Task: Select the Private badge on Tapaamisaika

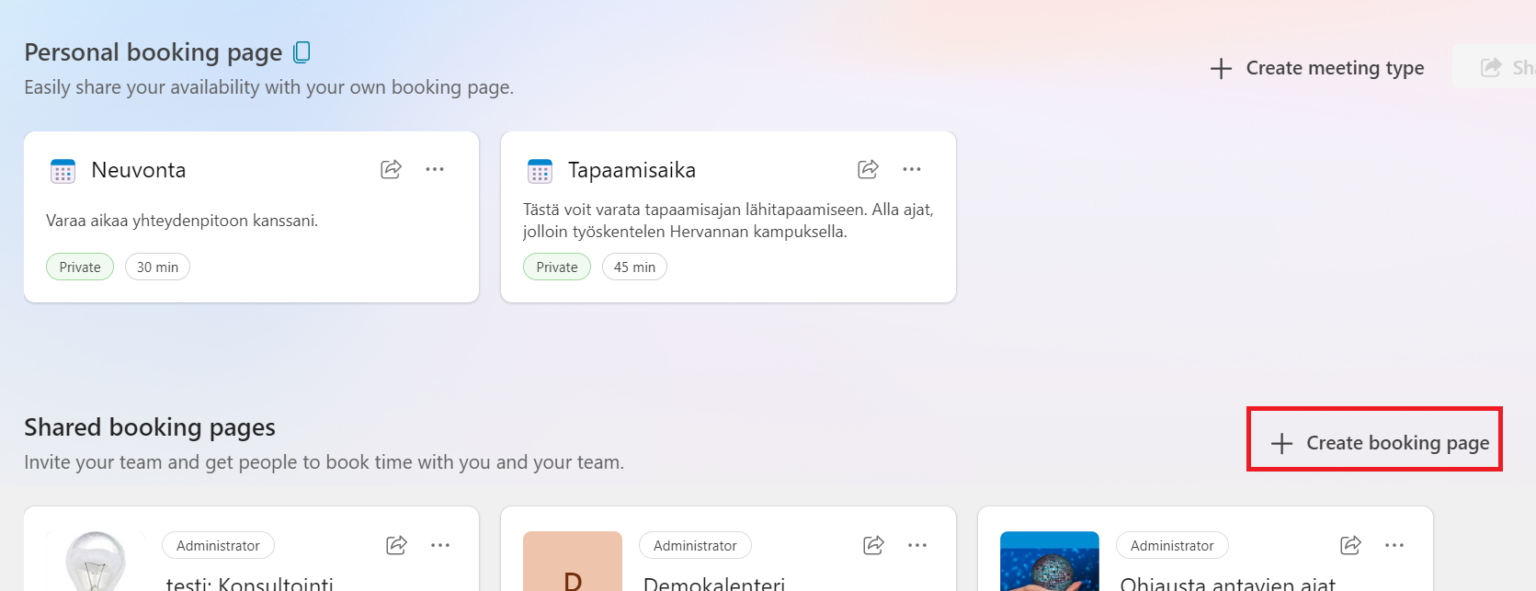Action: coord(556,266)
